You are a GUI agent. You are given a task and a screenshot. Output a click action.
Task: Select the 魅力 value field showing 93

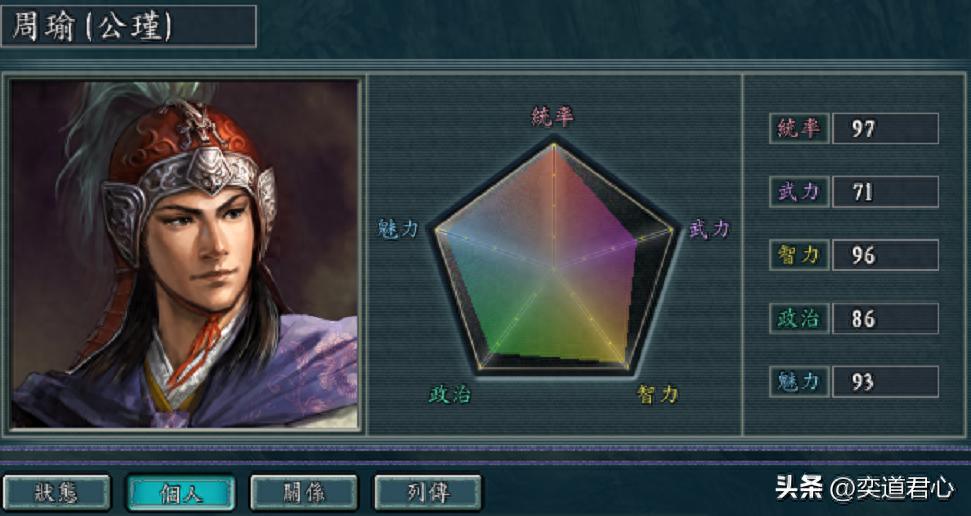[886, 381]
